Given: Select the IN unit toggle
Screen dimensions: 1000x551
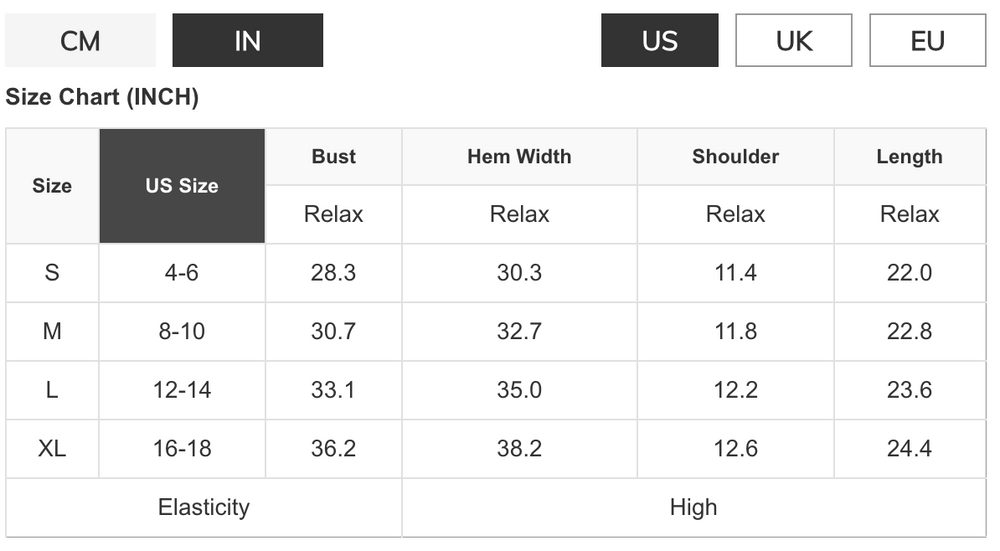Looking at the screenshot, I should coord(247,41).
